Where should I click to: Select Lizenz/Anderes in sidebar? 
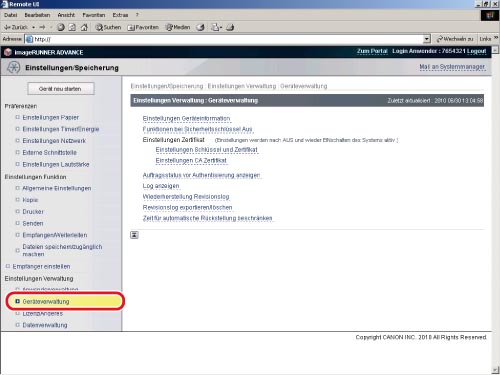click(x=42, y=314)
